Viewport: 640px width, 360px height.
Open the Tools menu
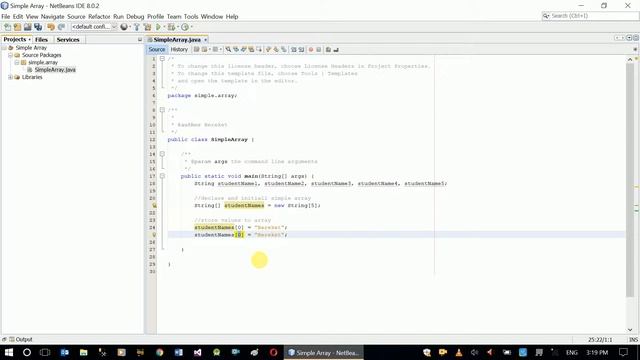pyautogui.click(x=191, y=17)
